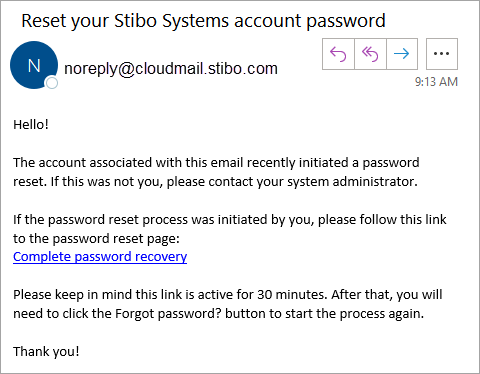Click the email subject line heading
Image resolution: width=480 pixels, height=374 pixels.
(x=203, y=21)
